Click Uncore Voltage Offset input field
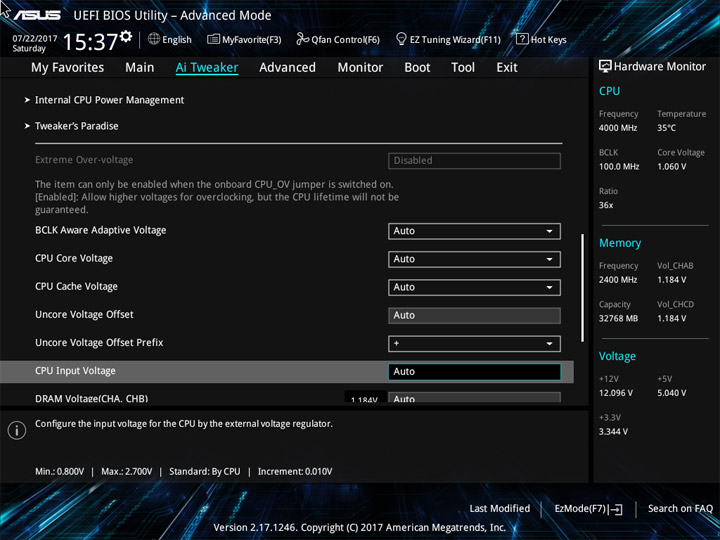 click(474, 315)
